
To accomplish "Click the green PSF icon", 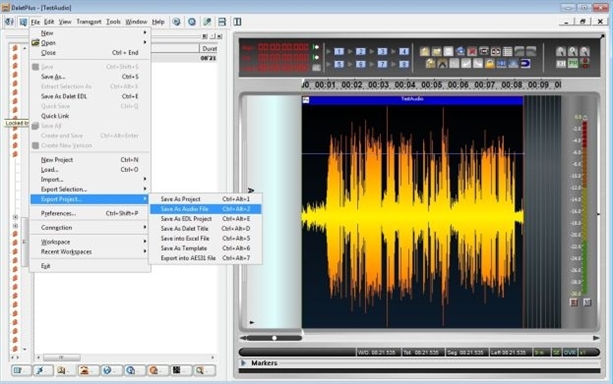I will point(573,63).
